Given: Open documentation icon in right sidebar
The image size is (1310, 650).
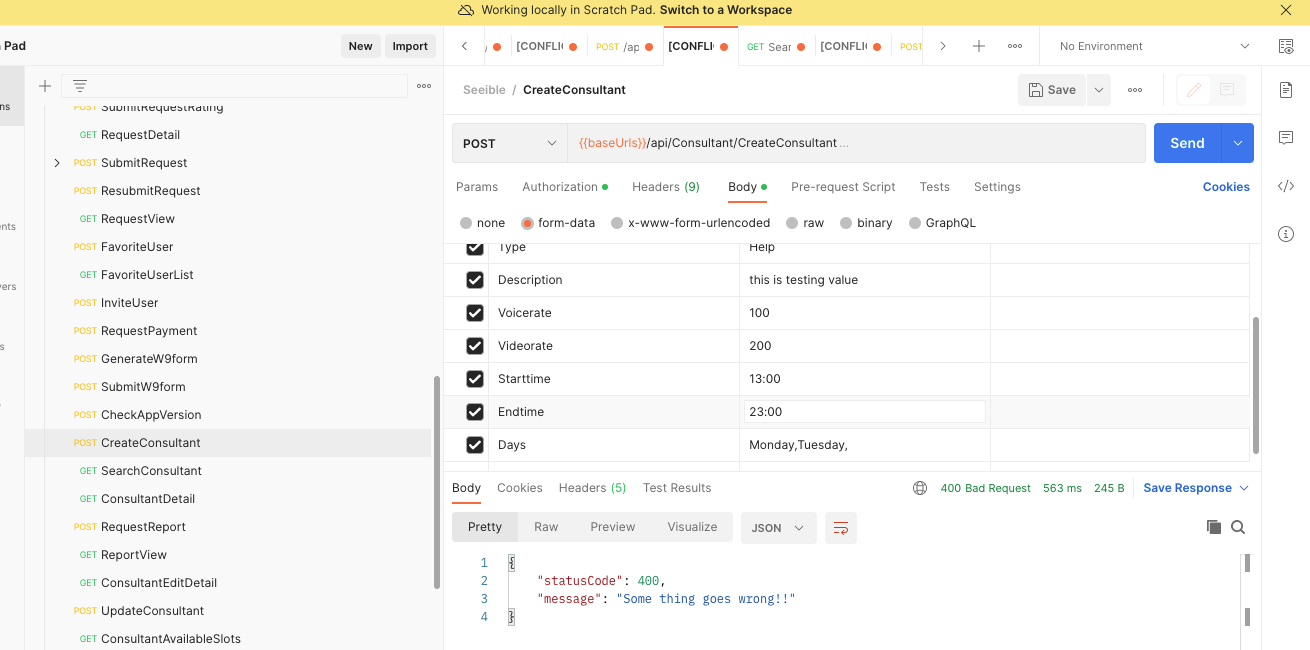Looking at the screenshot, I should [x=1286, y=90].
